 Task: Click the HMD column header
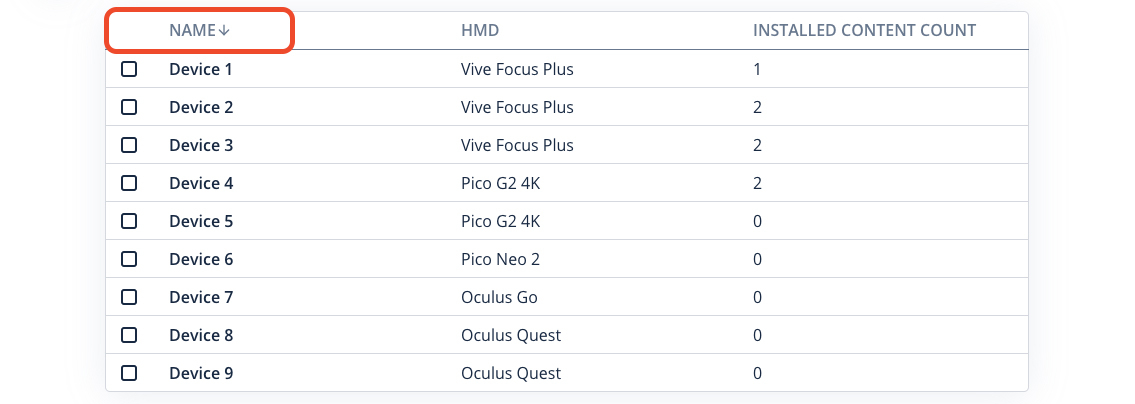point(480,30)
